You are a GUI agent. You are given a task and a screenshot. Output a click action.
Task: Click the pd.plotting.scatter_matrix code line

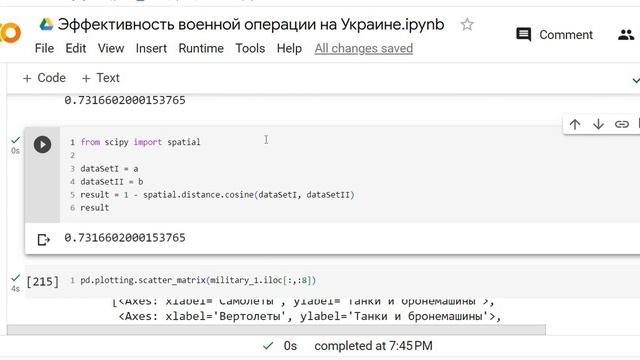click(198, 280)
